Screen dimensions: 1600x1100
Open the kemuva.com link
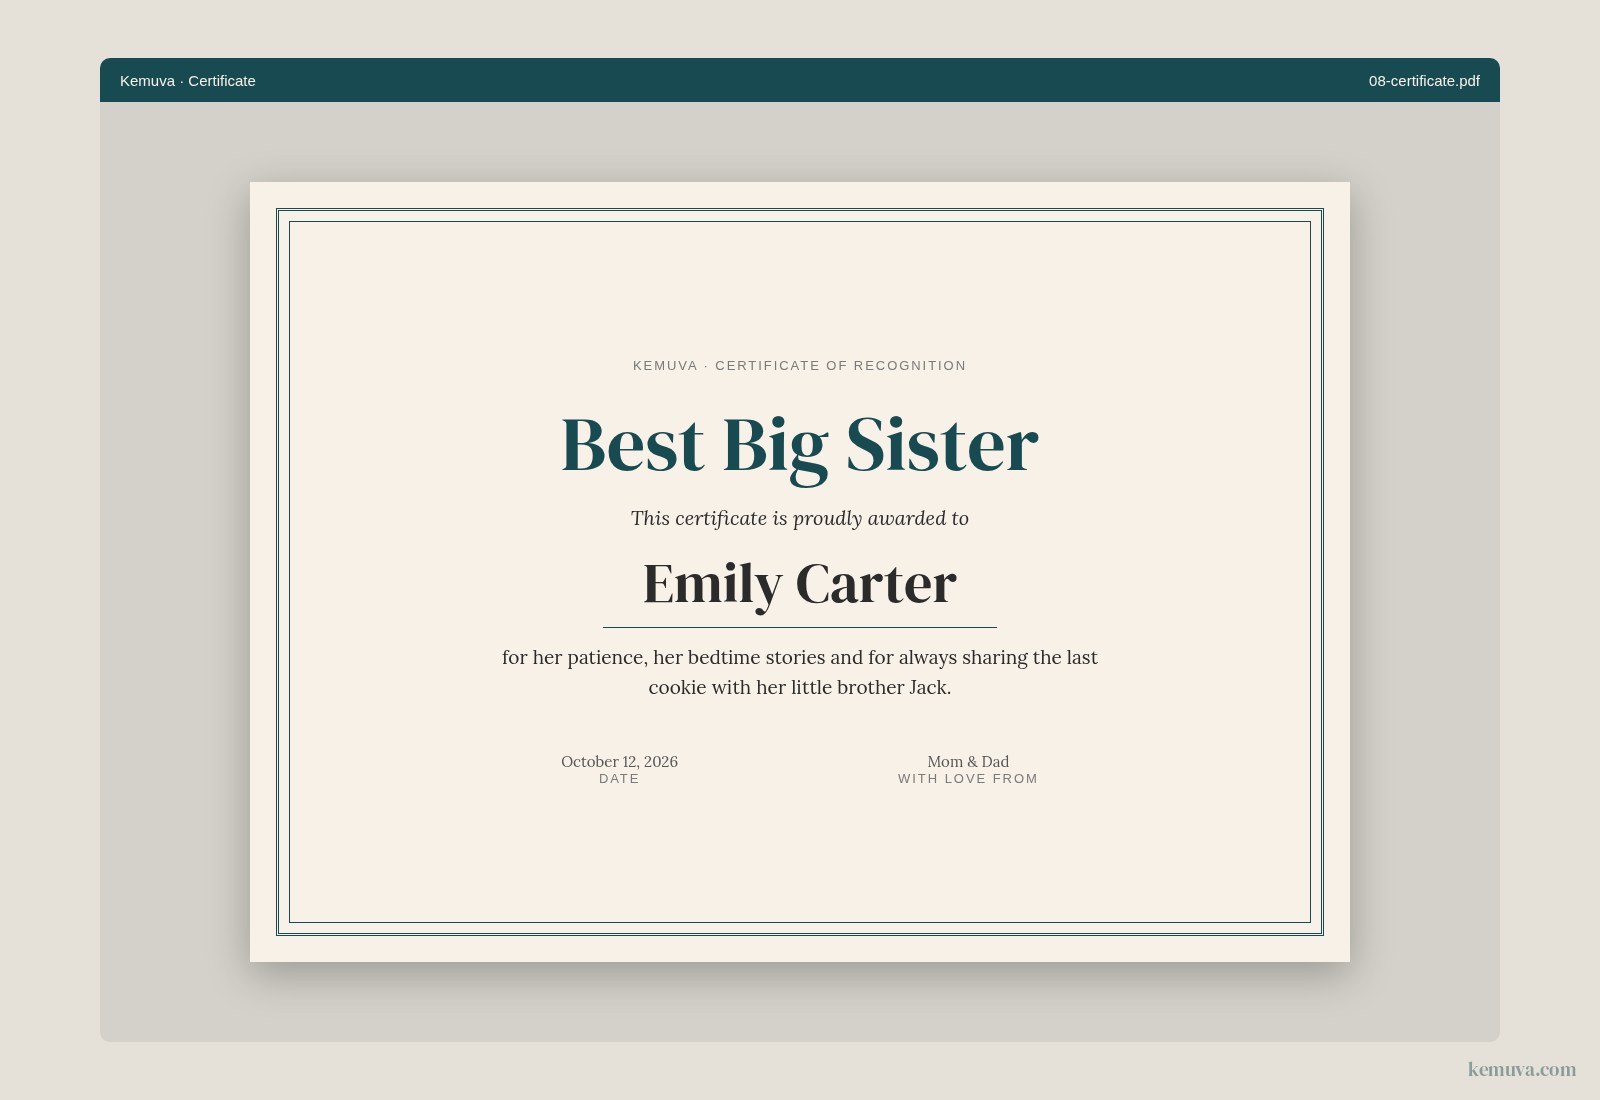pos(1522,1069)
